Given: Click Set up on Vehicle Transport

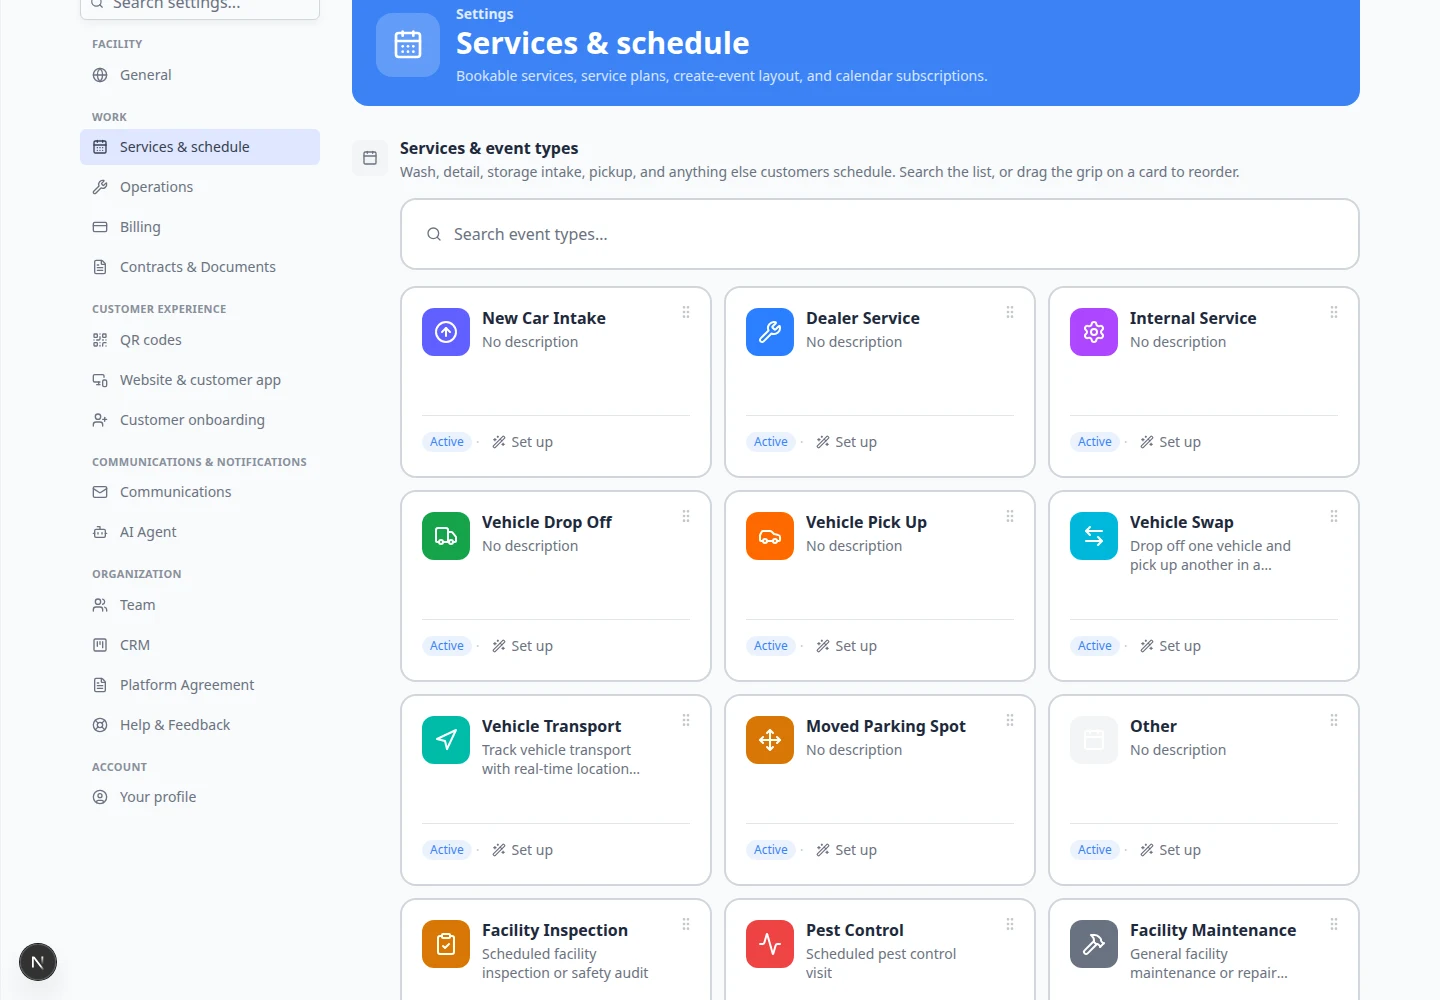Looking at the screenshot, I should pos(522,850).
